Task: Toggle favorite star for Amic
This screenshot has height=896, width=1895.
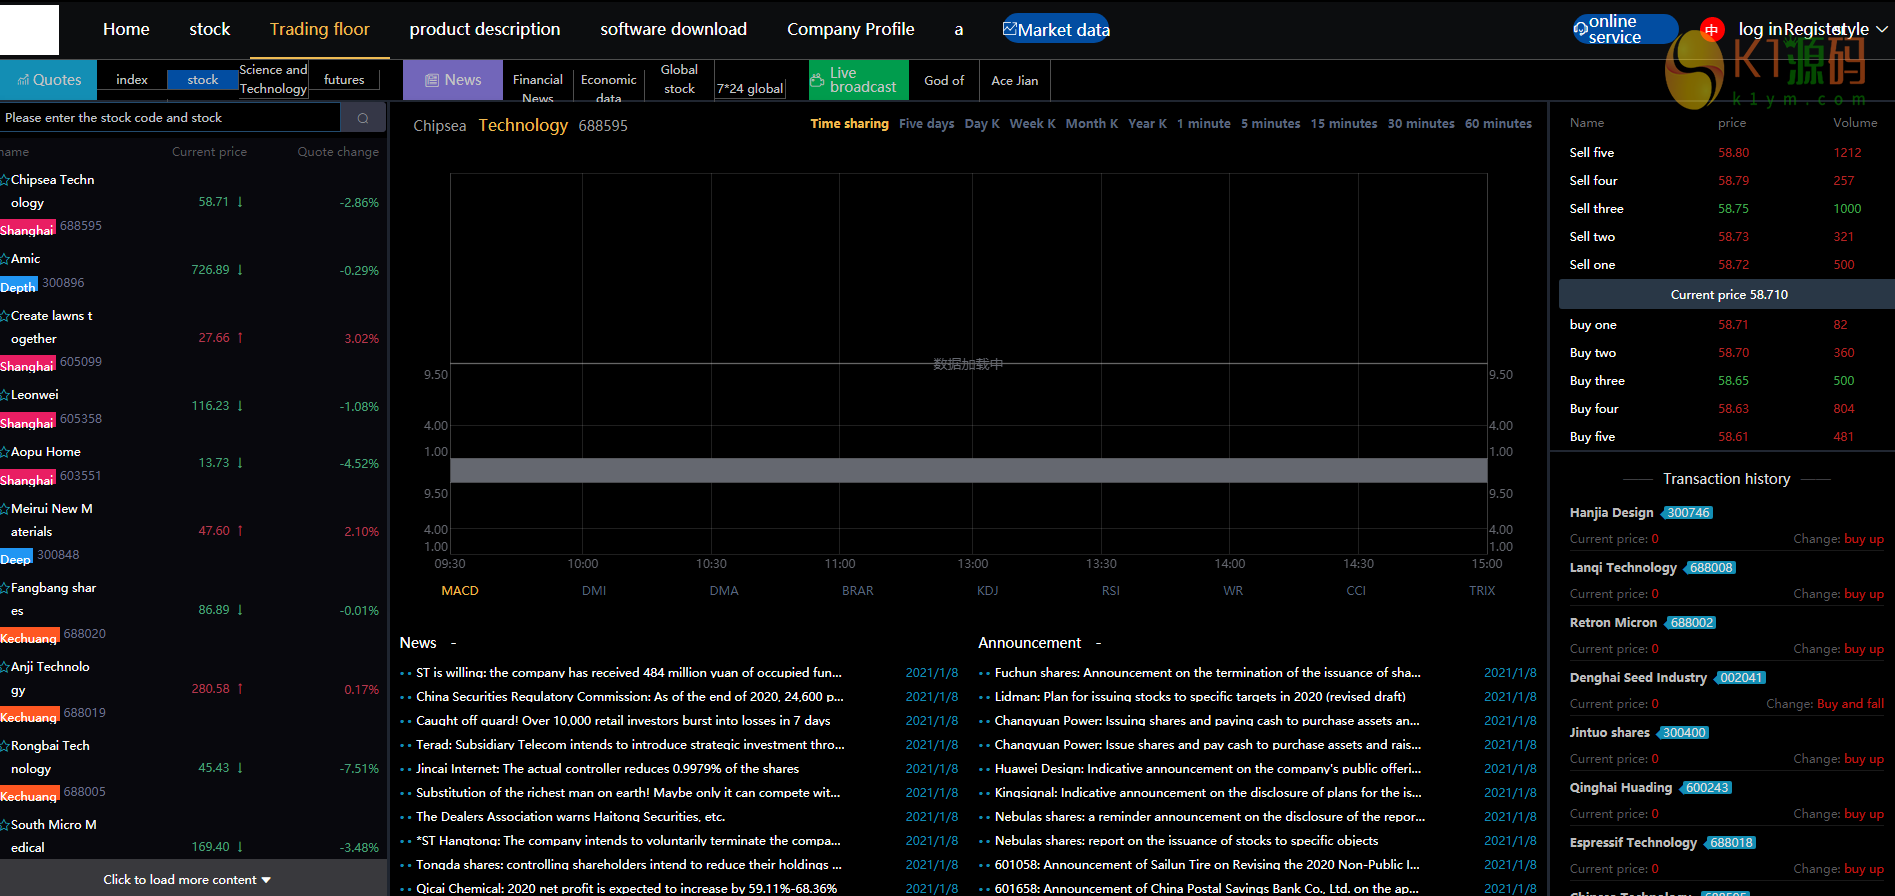Action: coord(5,259)
